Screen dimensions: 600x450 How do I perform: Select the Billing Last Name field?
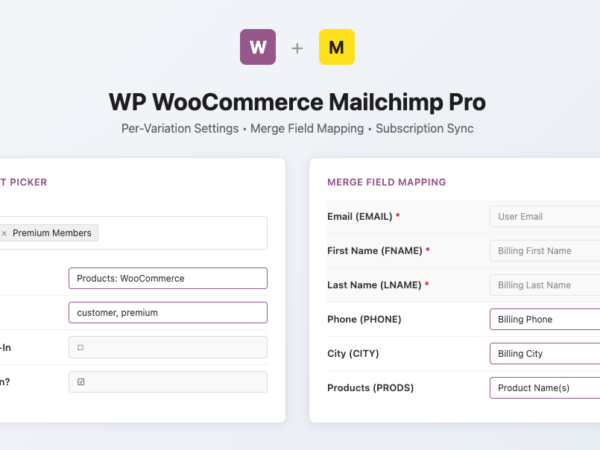(x=545, y=285)
